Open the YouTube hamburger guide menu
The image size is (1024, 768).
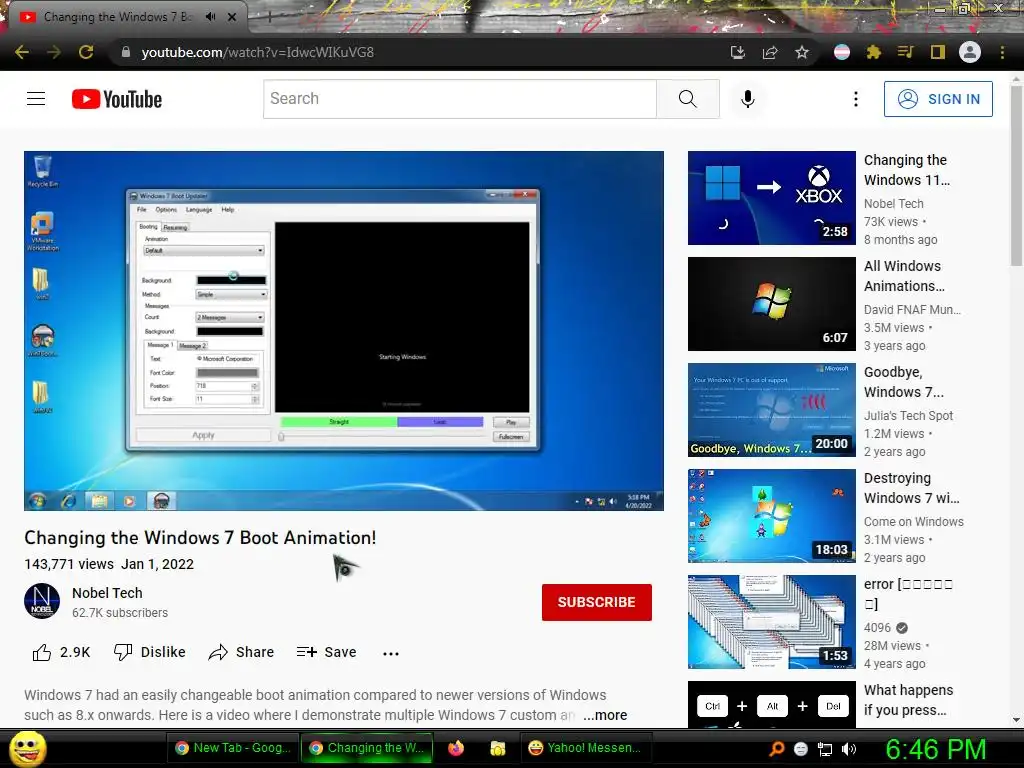[x=36, y=99]
